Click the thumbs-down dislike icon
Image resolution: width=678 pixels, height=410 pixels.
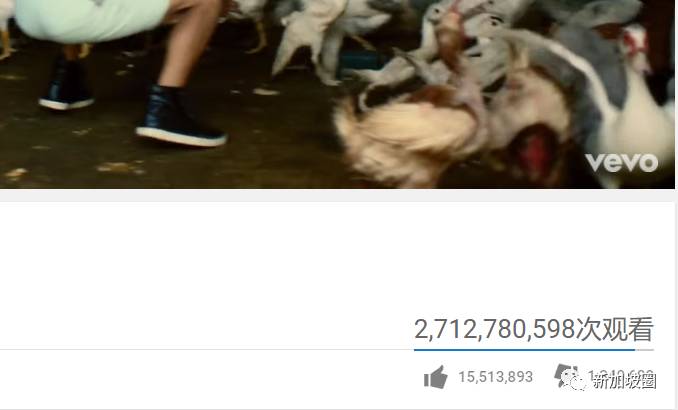564,375
